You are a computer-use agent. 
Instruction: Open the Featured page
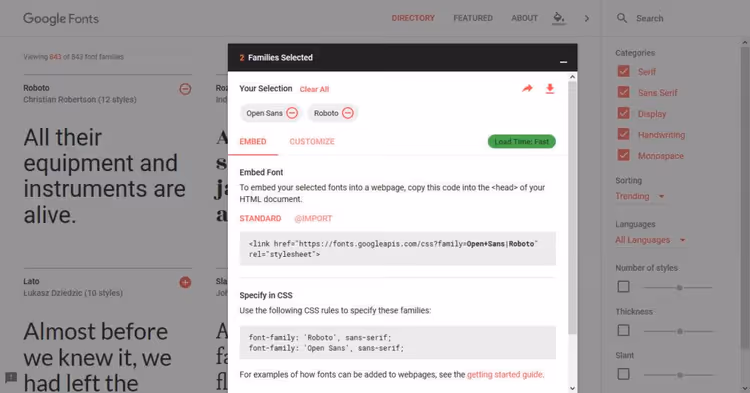pyautogui.click(x=473, y=18)
